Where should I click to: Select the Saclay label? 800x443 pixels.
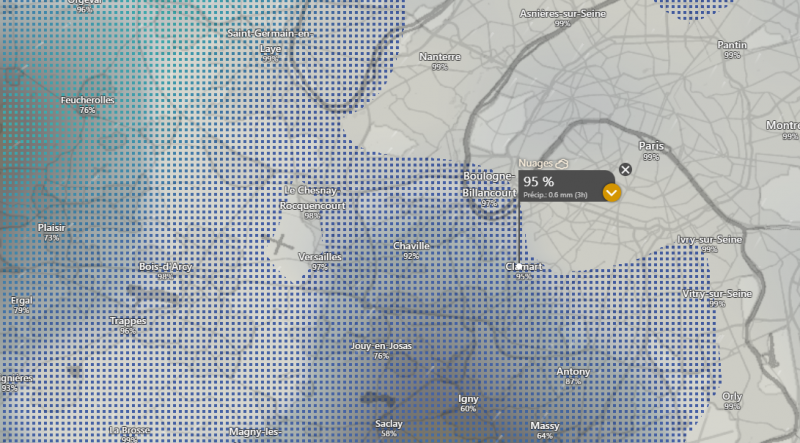pos(389,424)
